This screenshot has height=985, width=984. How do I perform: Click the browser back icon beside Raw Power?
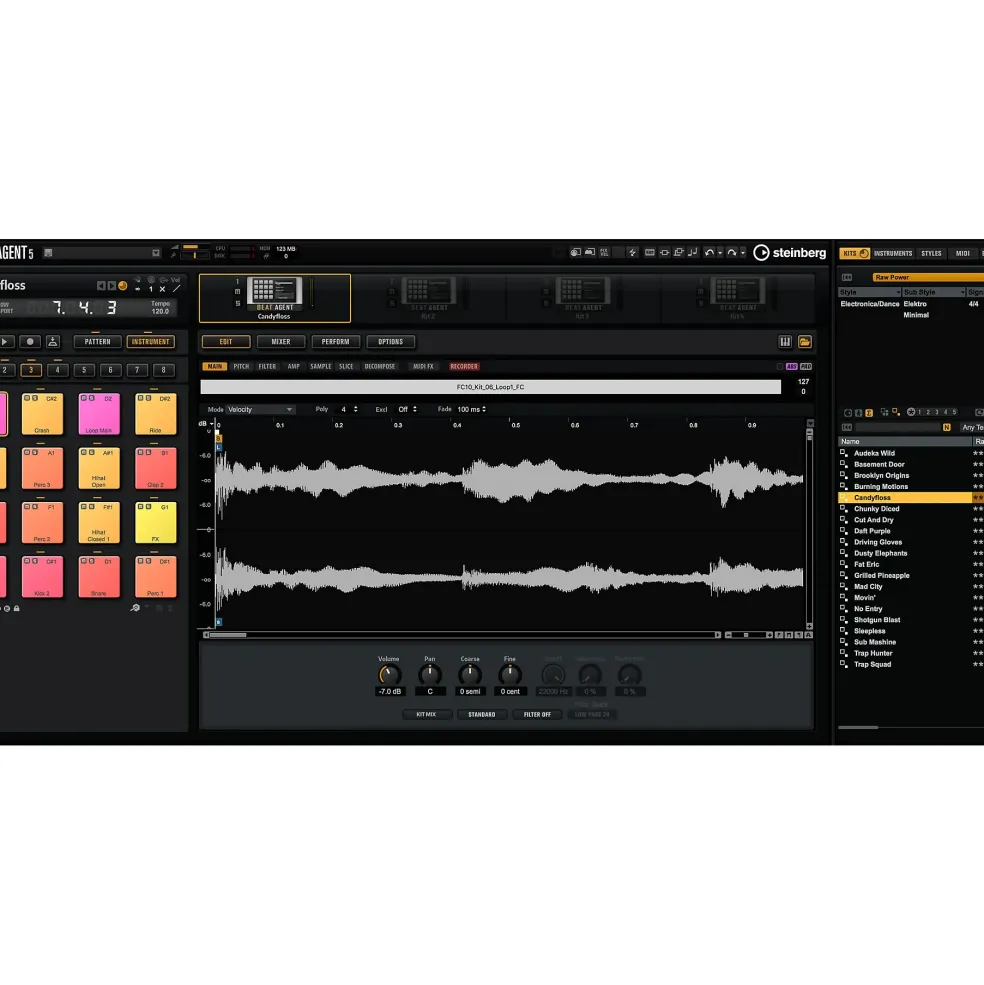click(847, 277)
